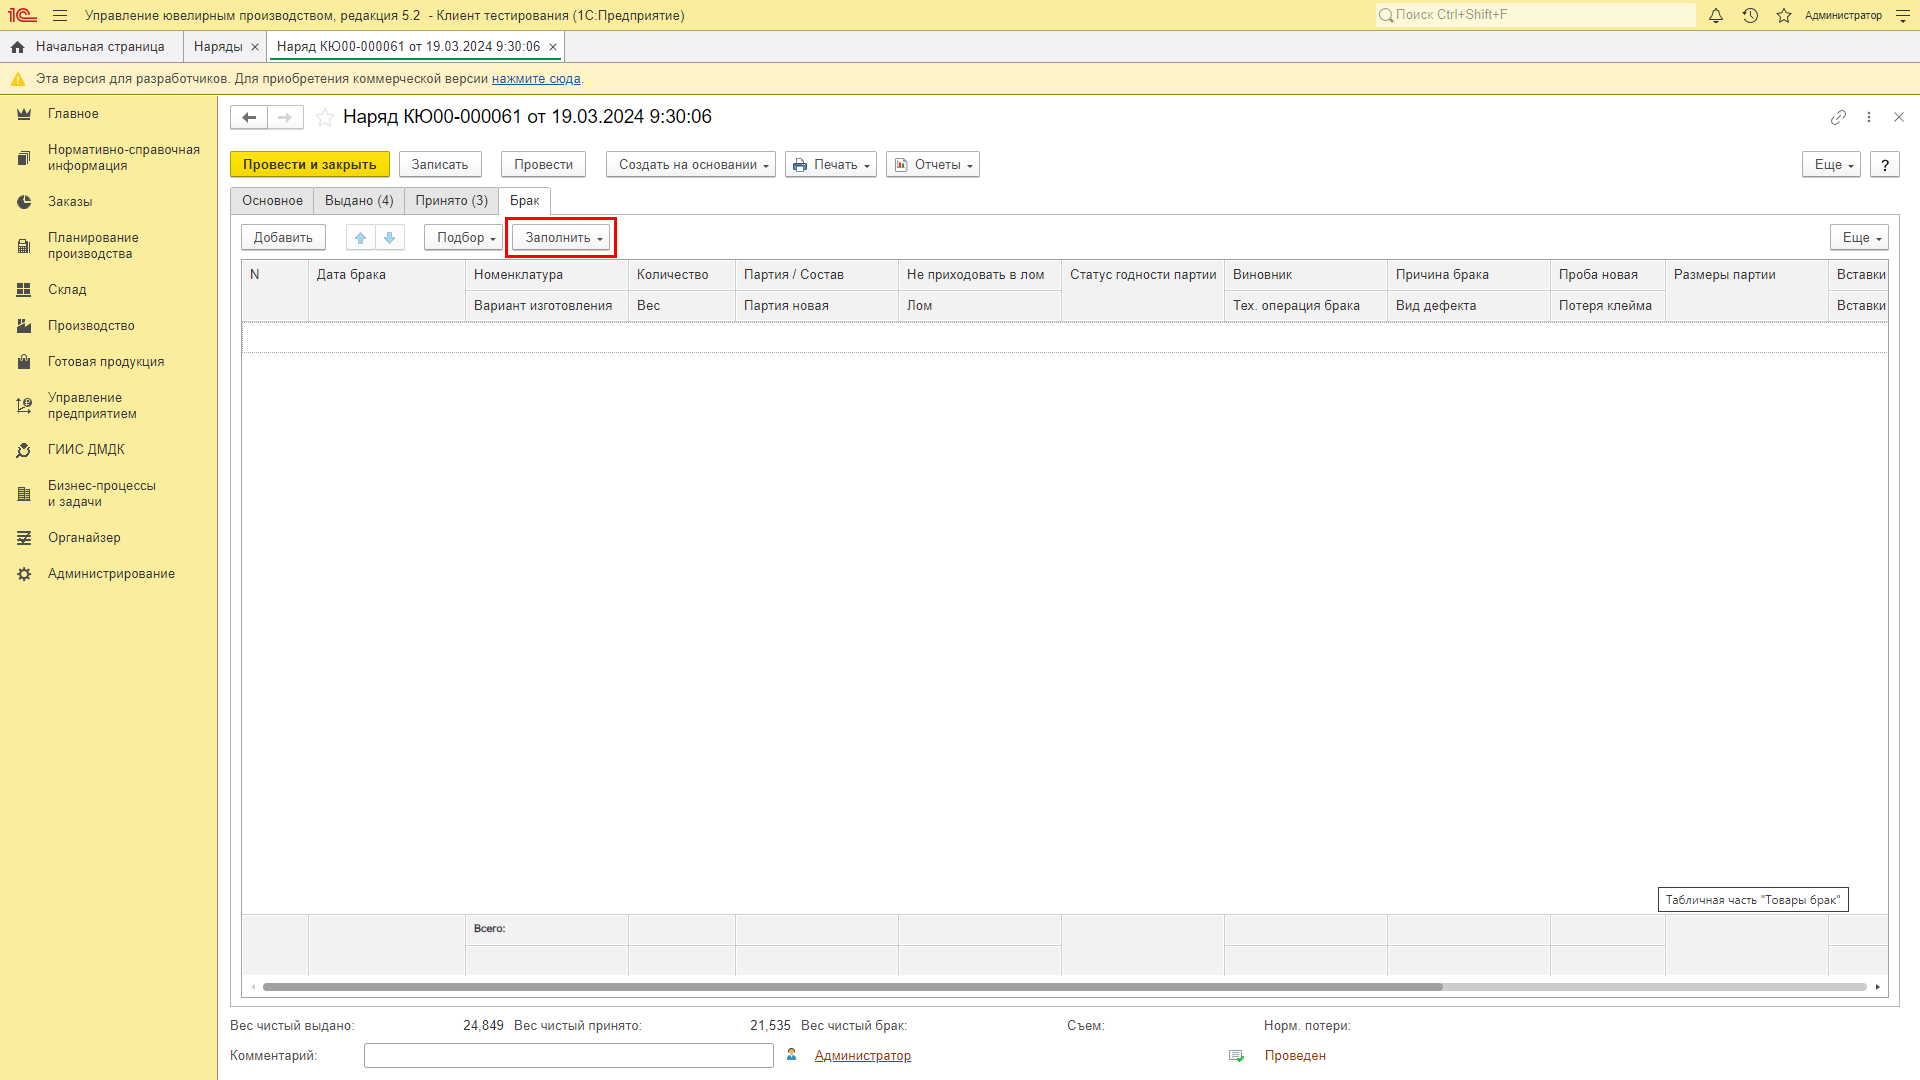Open Администратор link at bottom

pos(863,1056)
